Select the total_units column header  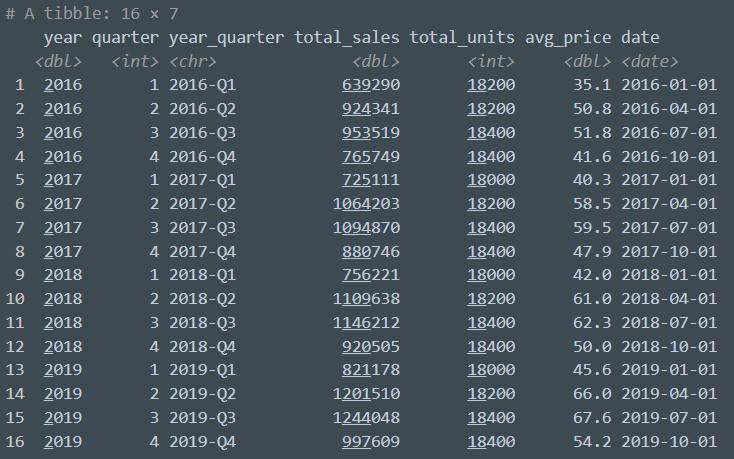[x=462, y=38]
